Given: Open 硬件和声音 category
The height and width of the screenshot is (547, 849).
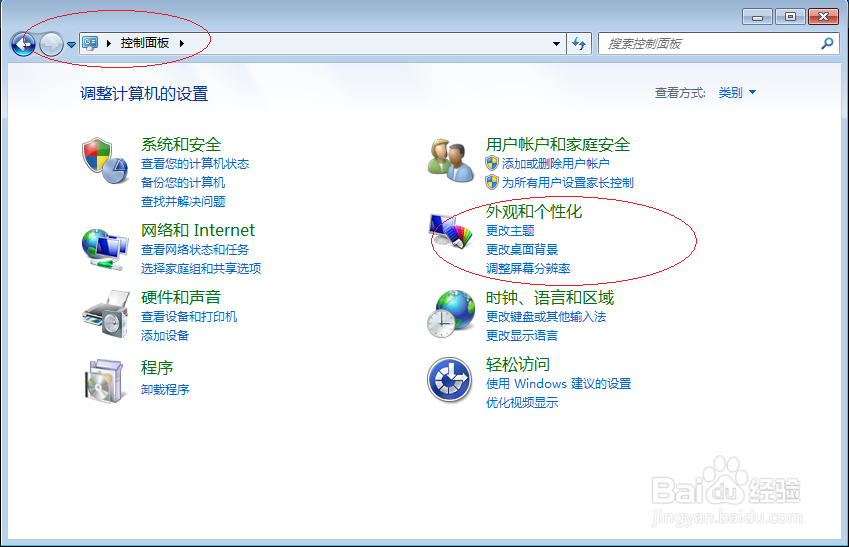Looking at the screenshot, I should 181,297.
